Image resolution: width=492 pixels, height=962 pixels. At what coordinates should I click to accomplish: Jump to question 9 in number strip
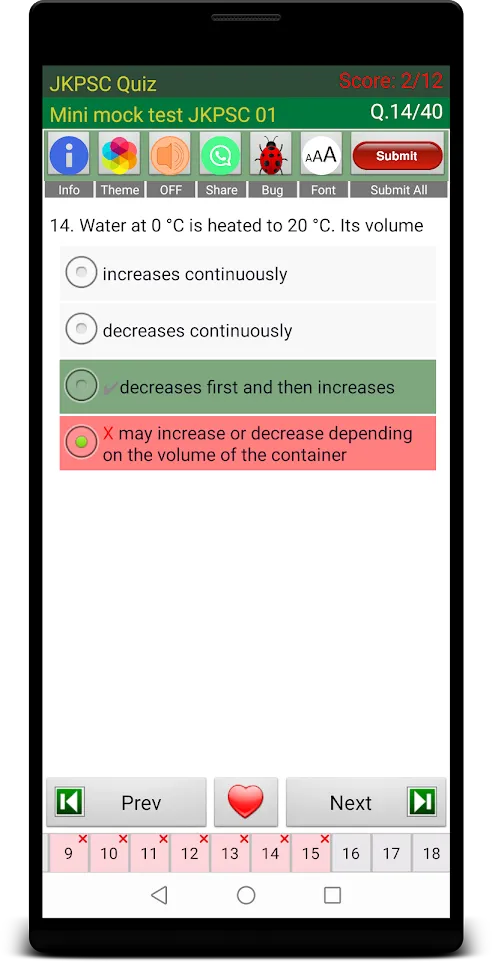[x=69, y=853]
